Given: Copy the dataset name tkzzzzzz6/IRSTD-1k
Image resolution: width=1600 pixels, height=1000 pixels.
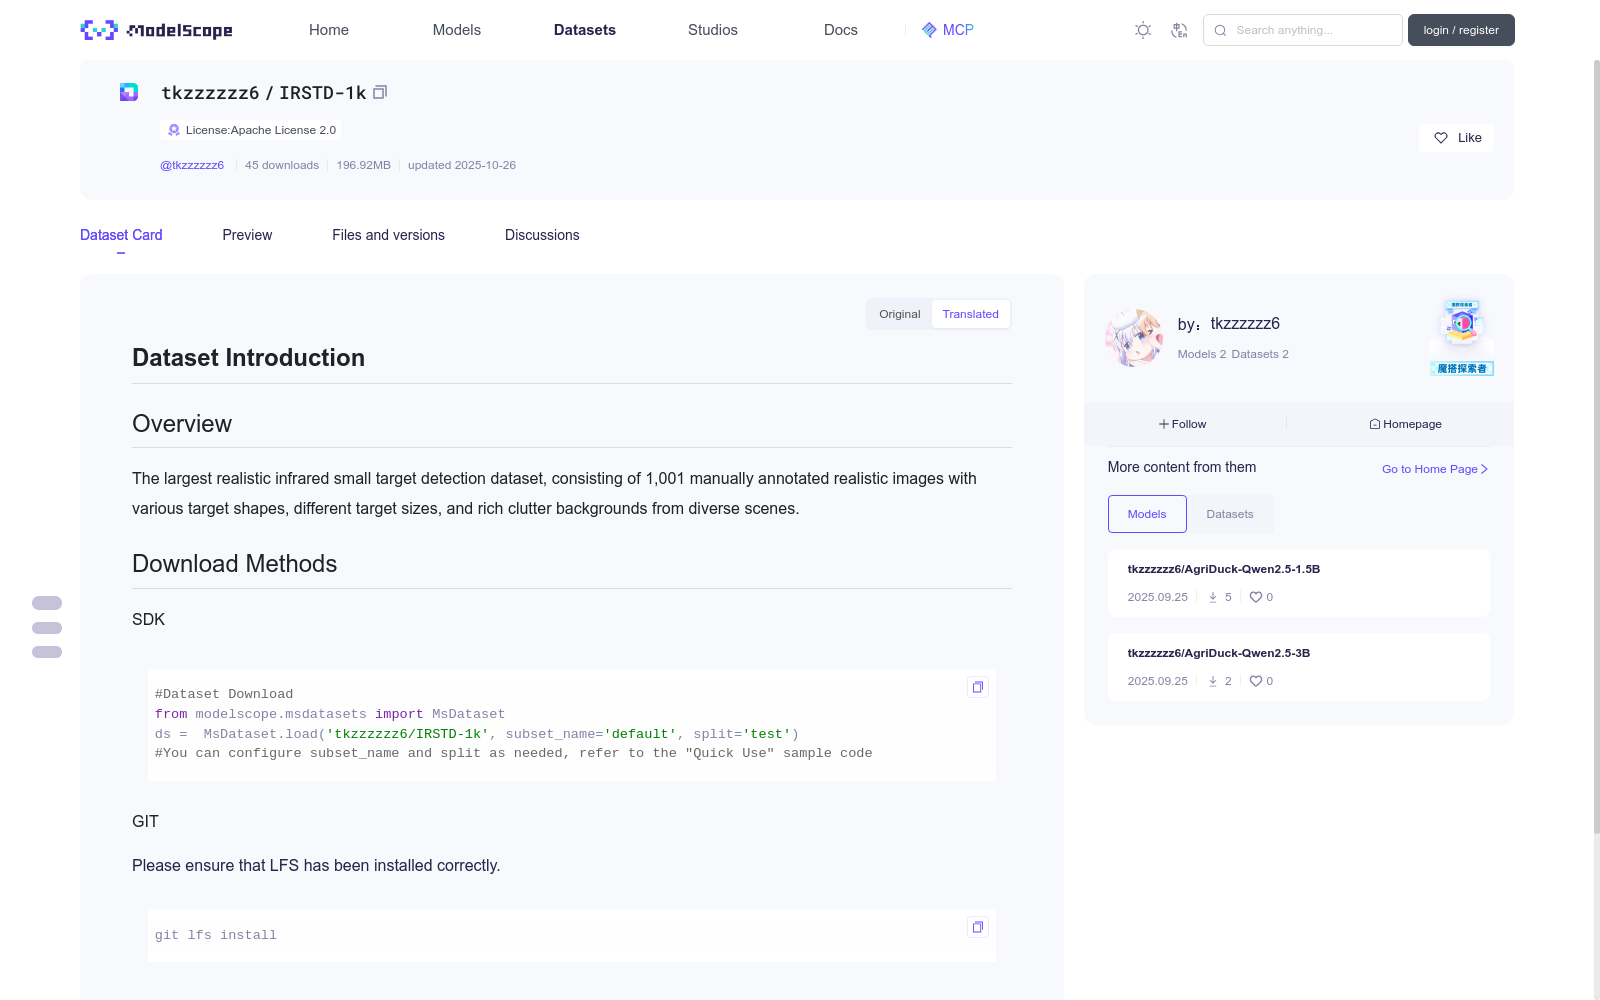Looking at the screenshot, I should pos(380,93).
